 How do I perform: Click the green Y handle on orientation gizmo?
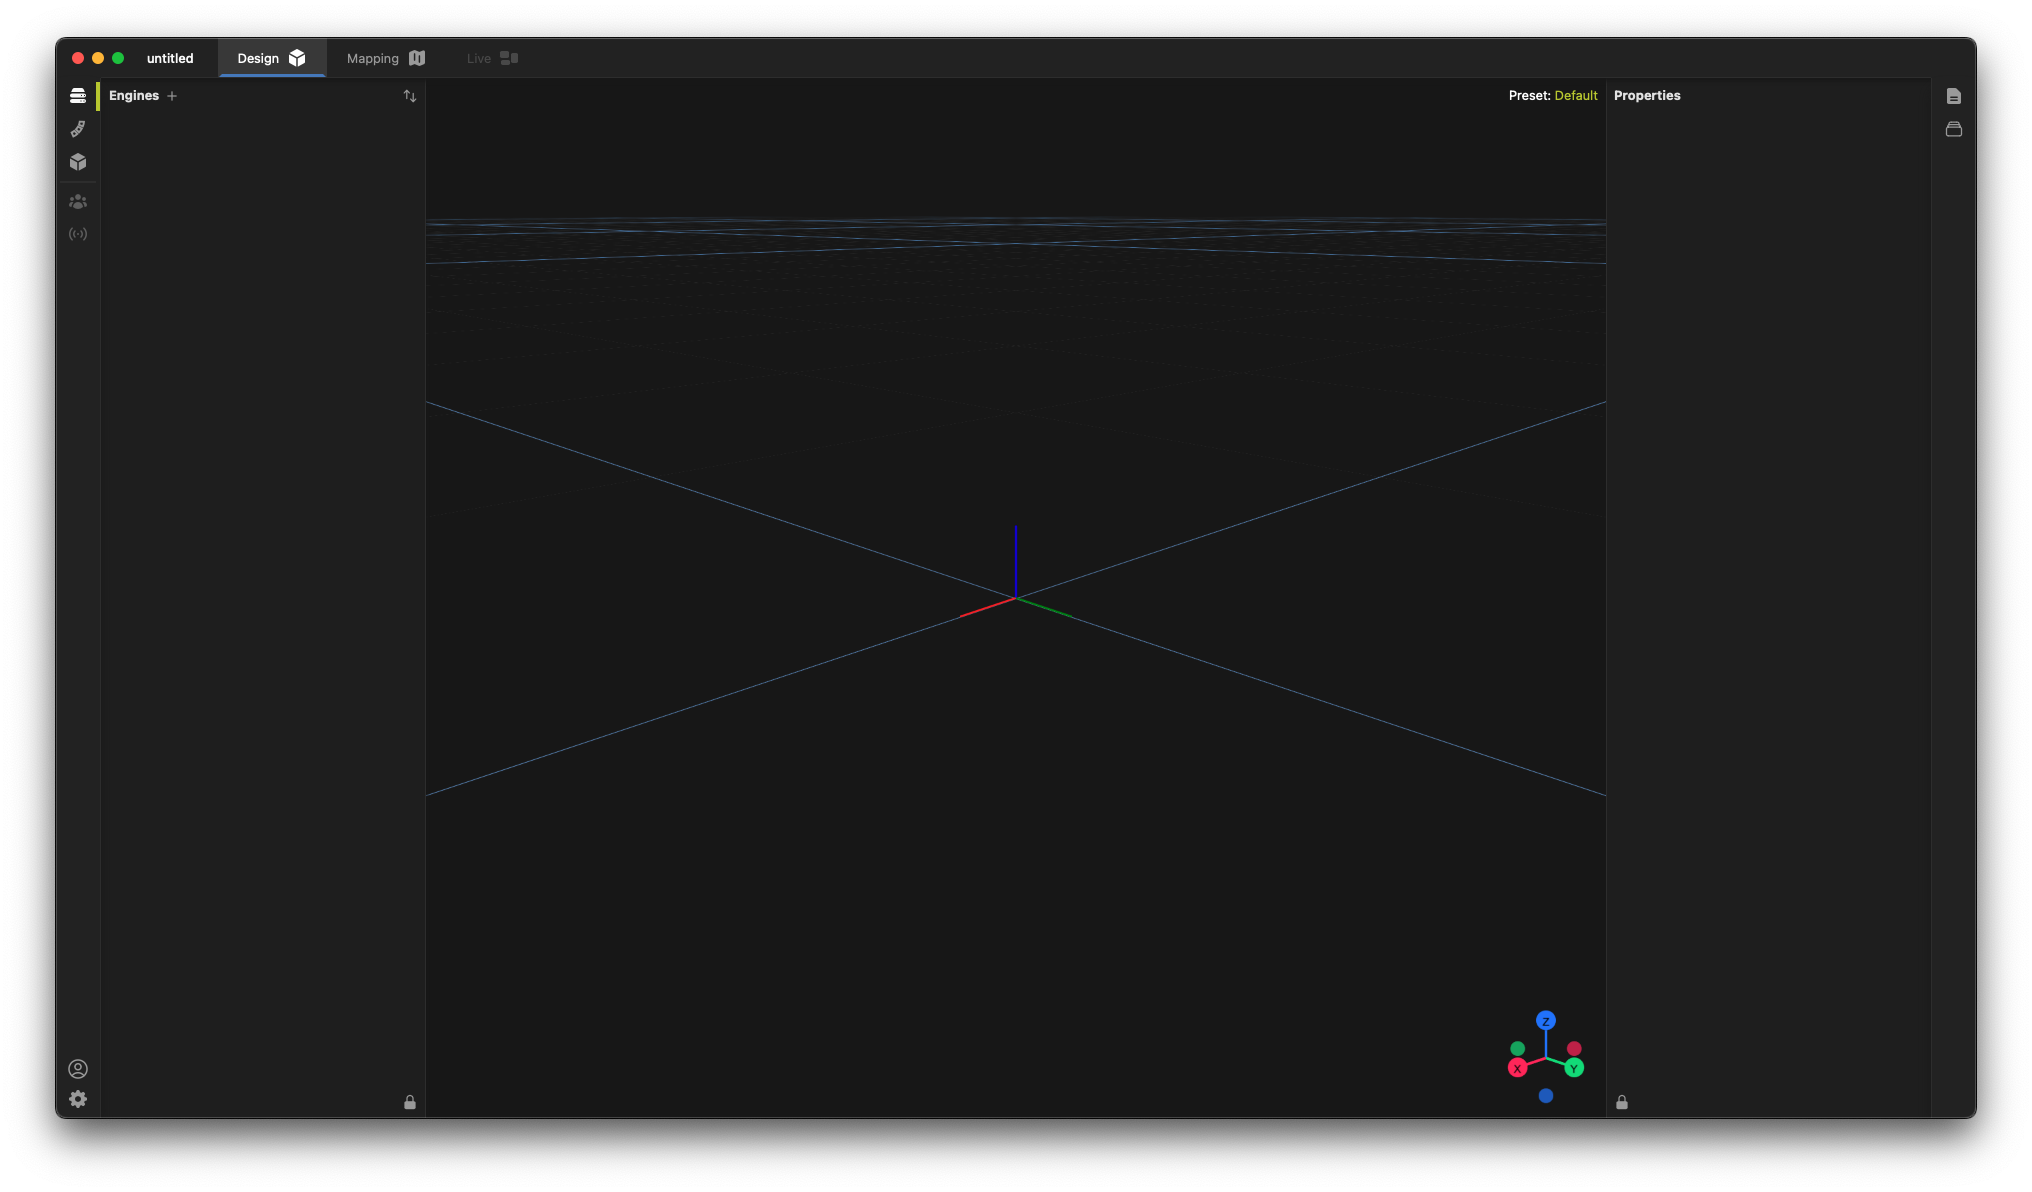(x=1575, y=1067)
